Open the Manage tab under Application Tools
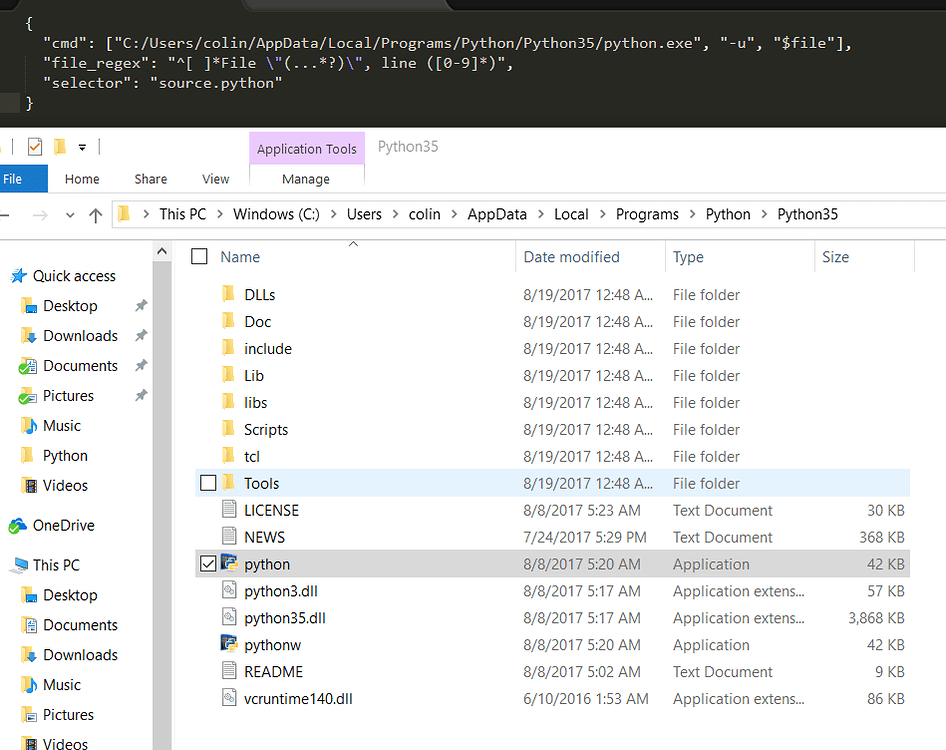This screenshot has width=946, height=750. coord(306,179)
